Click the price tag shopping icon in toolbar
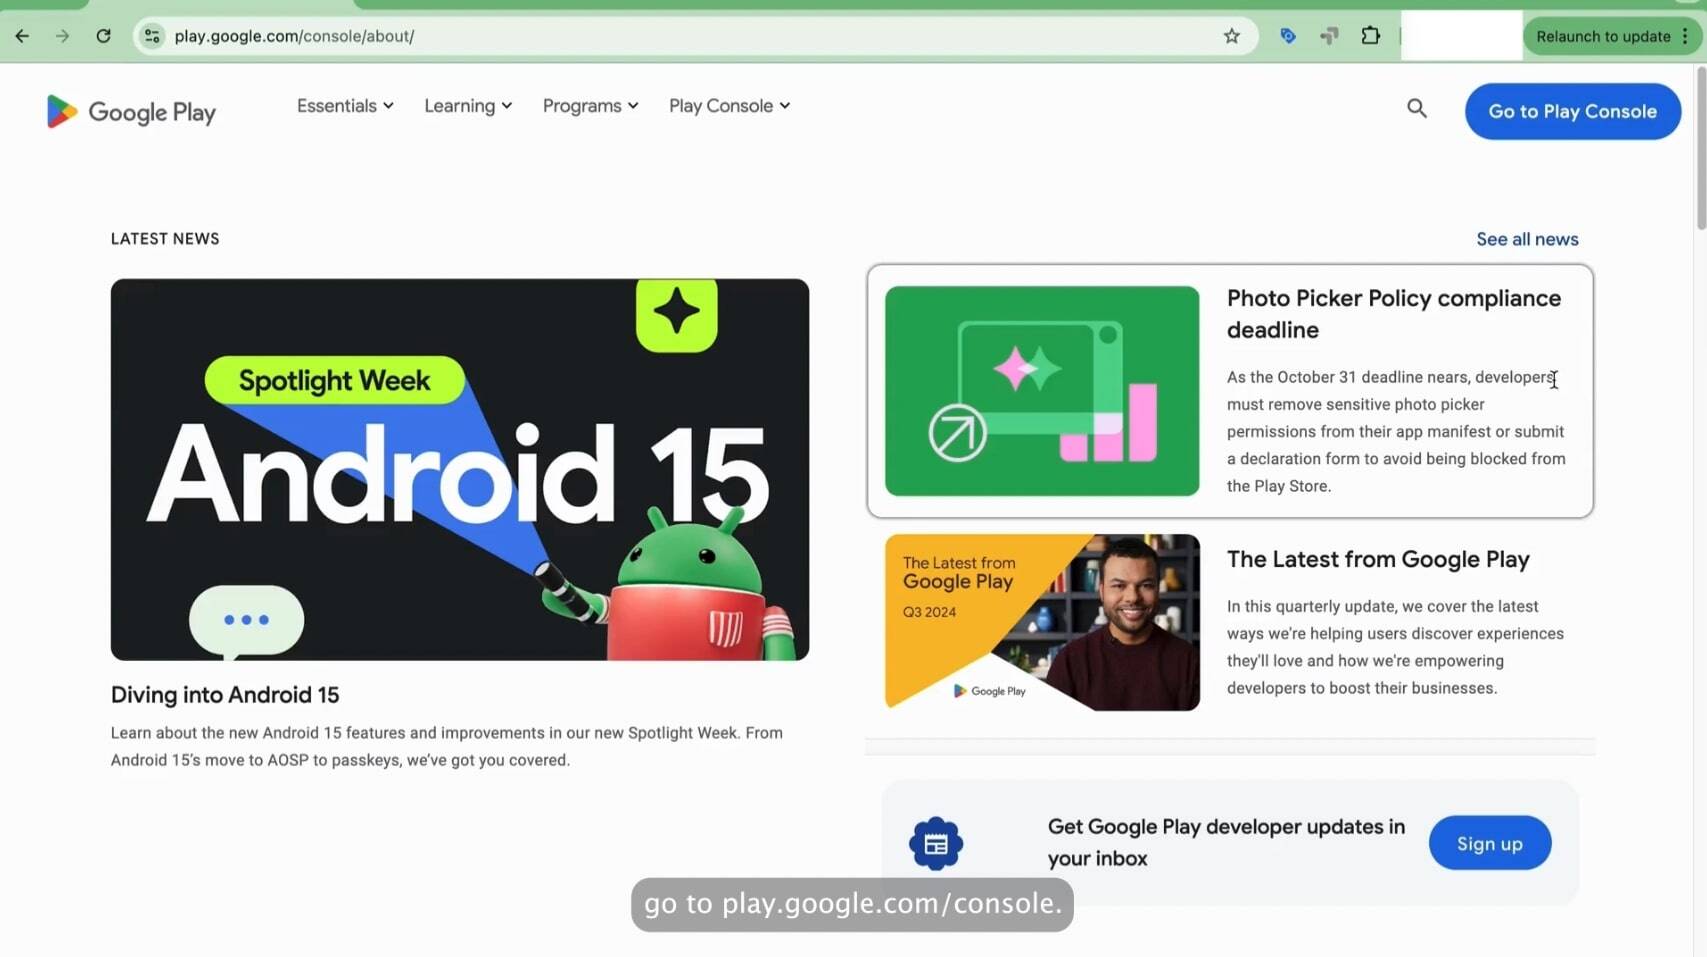Screen dimensions: 1707x957 coord(1288,36)
